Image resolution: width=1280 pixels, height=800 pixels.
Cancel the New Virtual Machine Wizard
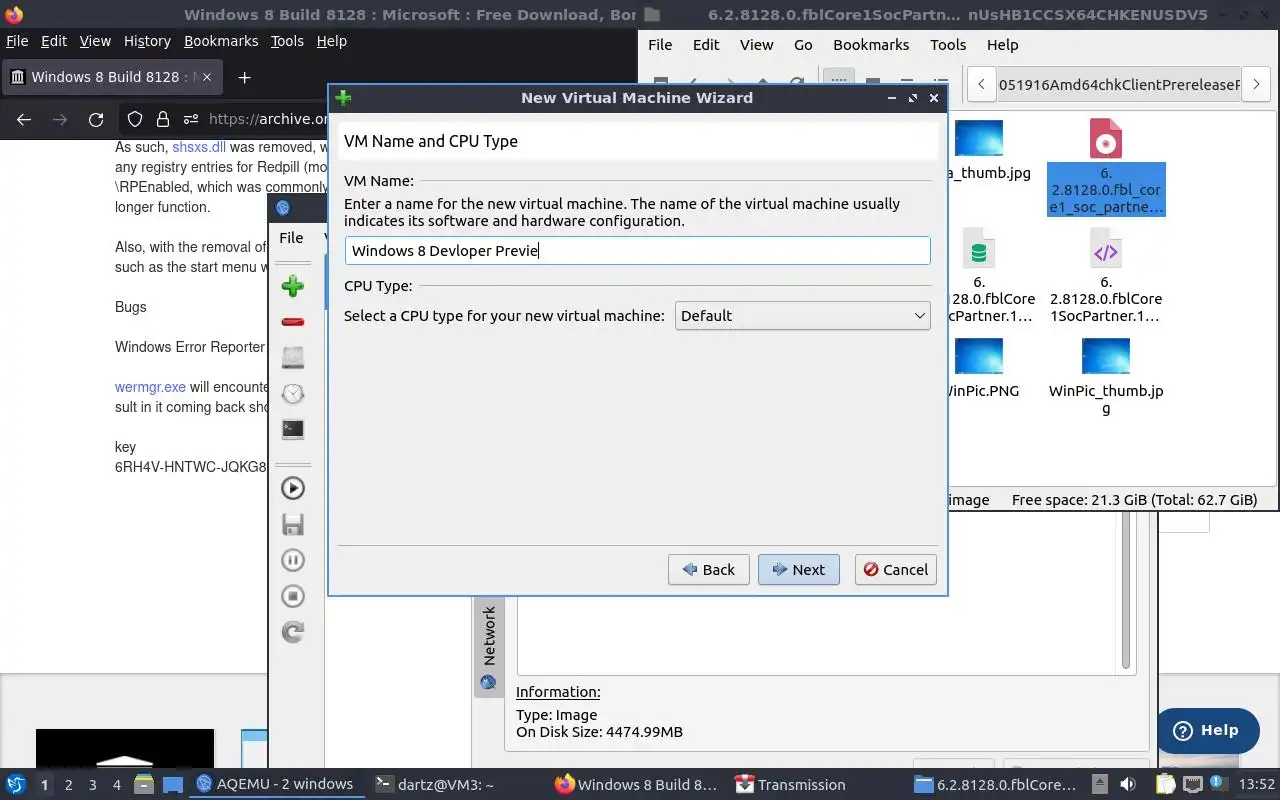(895, 570)
